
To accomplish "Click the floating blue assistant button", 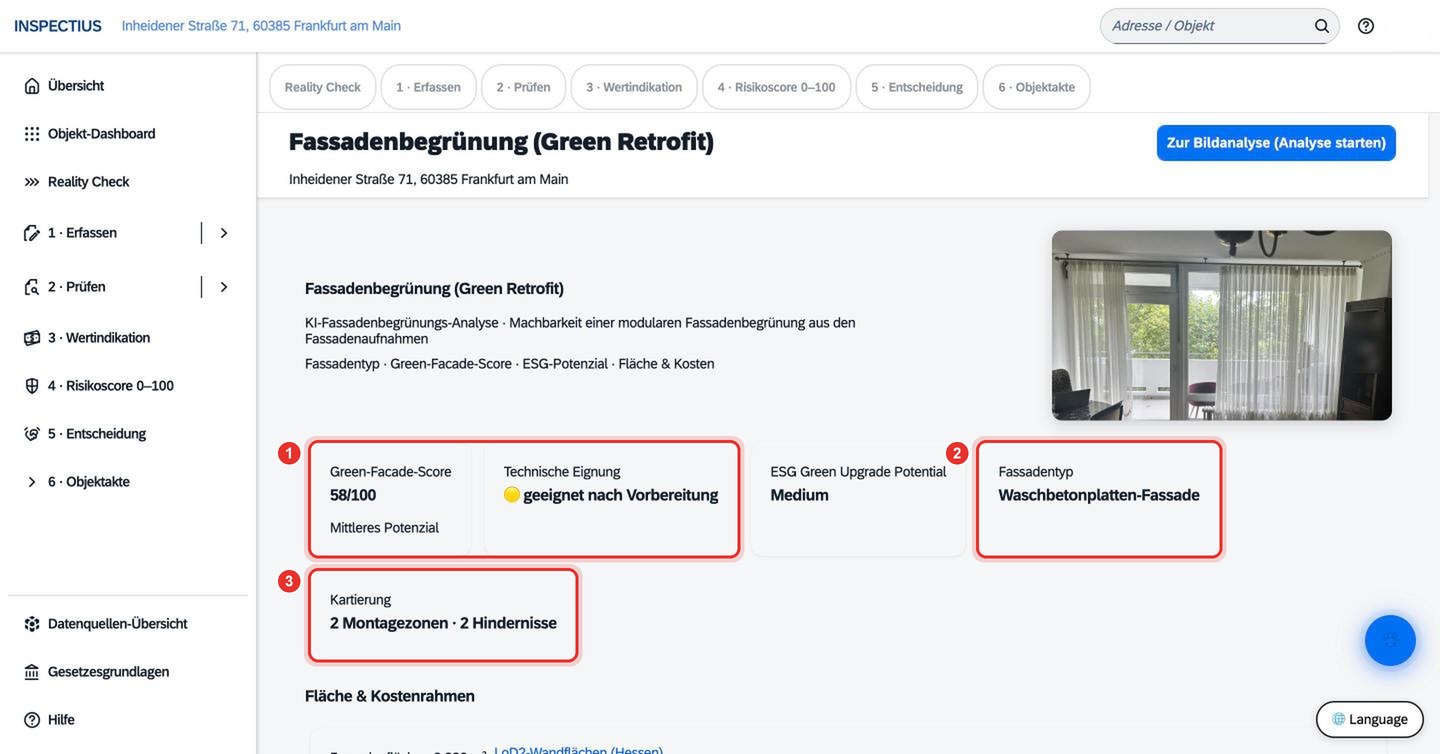I will (1390, 640).
